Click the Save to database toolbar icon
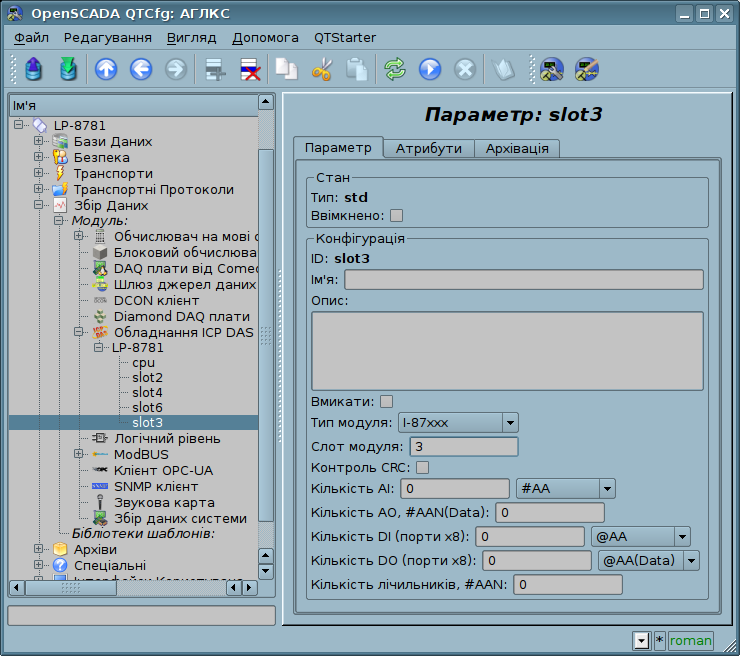 tap(68, 69)
